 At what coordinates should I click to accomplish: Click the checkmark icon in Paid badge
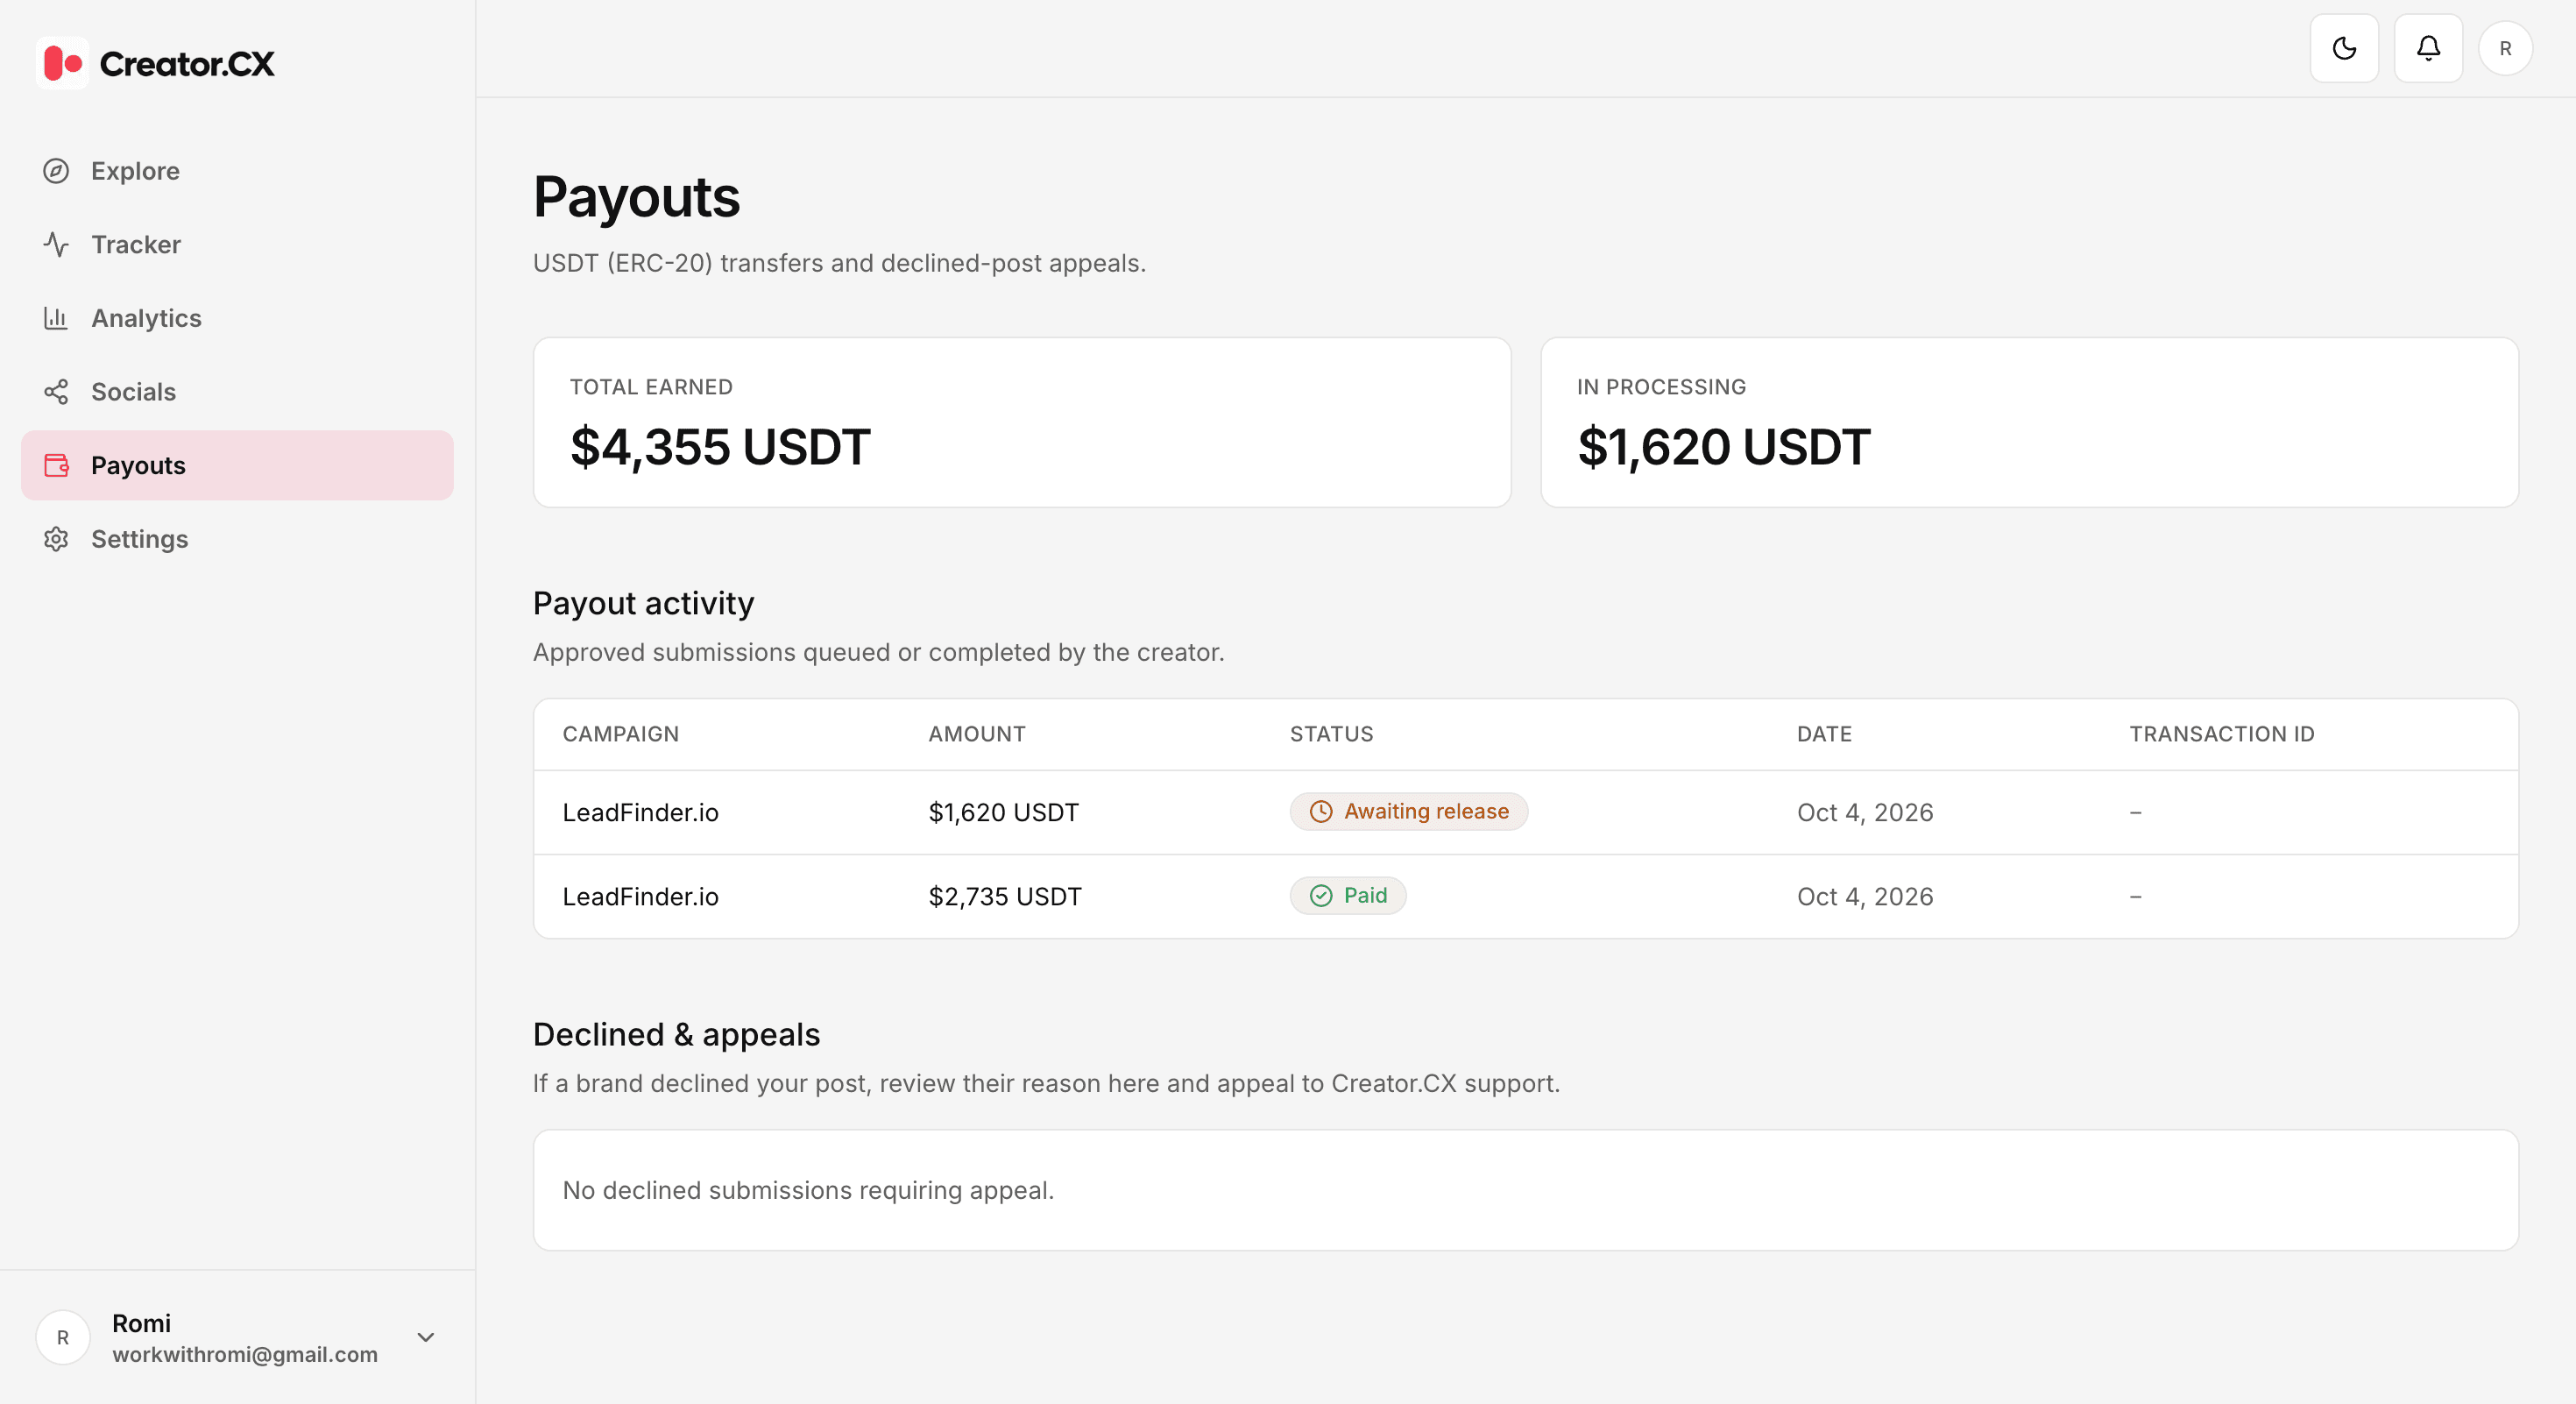pyautogui.click(x=1321, y=896)
